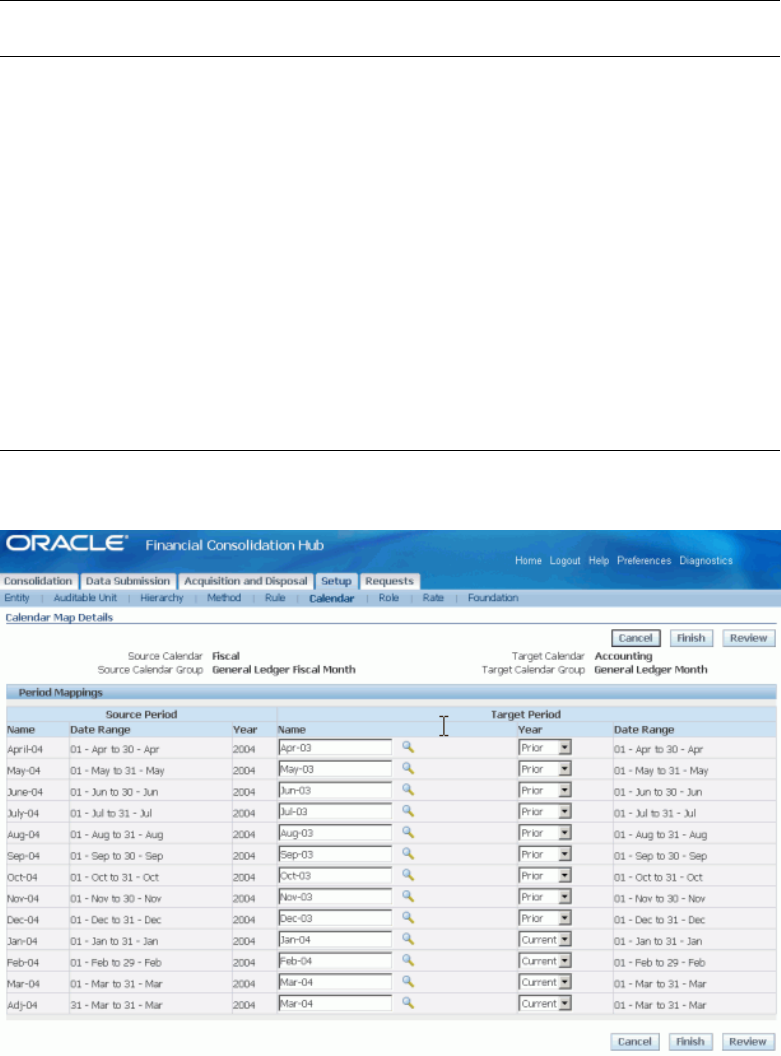
Task: Open Year dropdown in the Jan-04 row
Action: tap(545, 939)
